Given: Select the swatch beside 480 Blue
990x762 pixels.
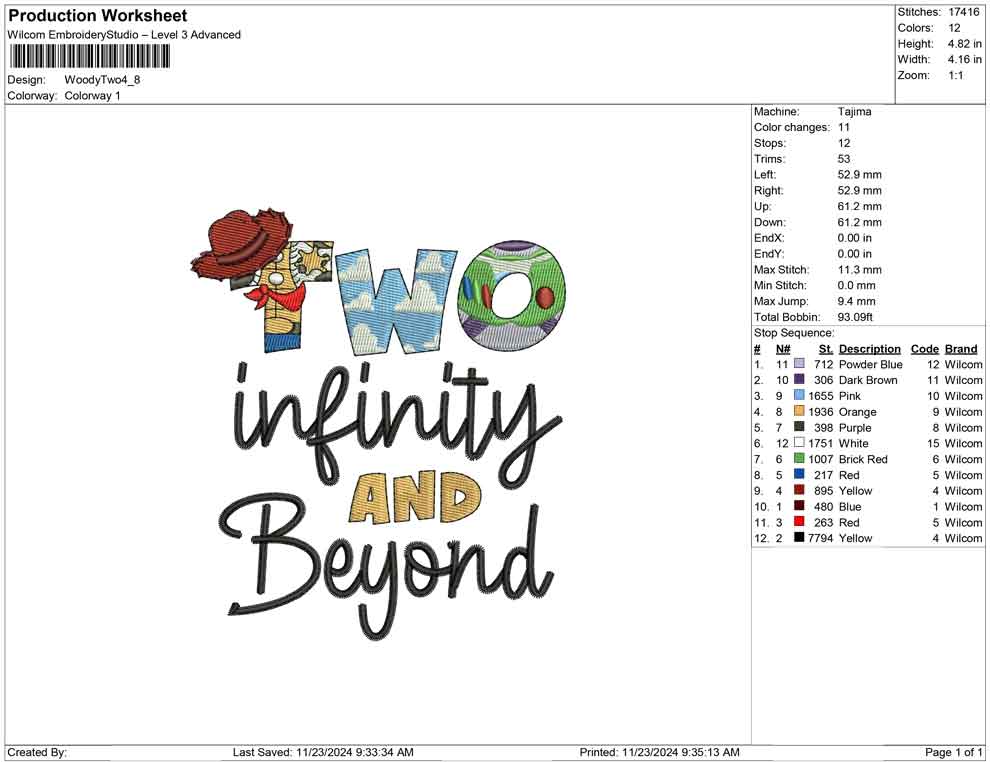Looking at the screenshot, I should coord(799,506).
